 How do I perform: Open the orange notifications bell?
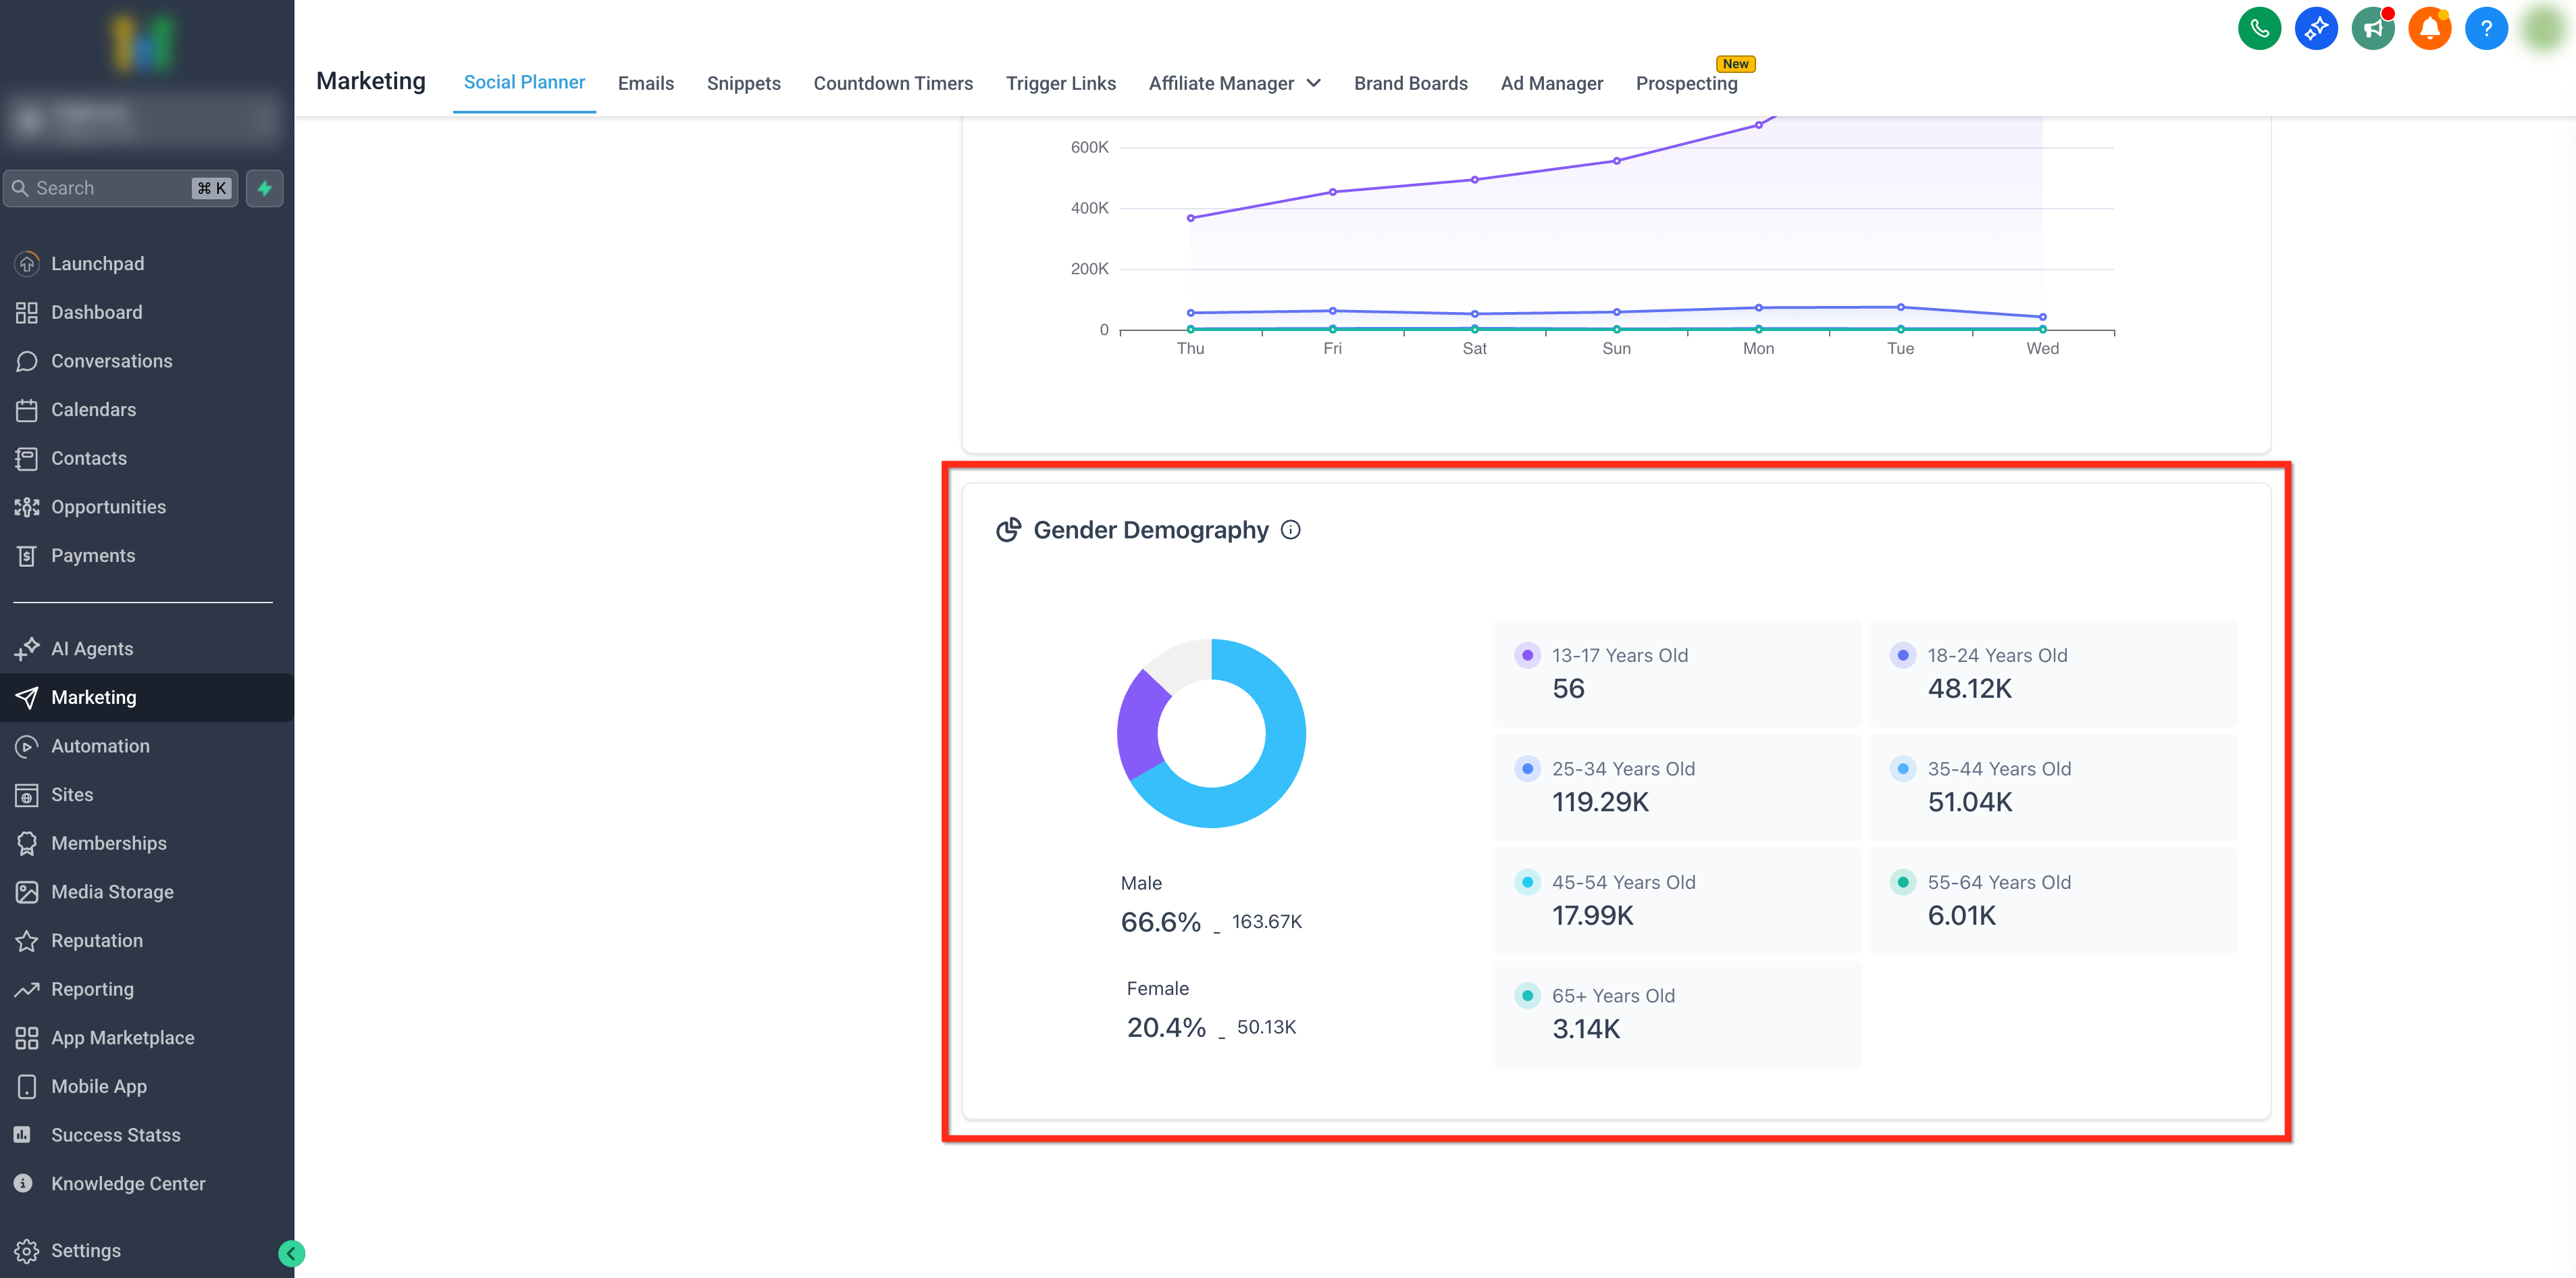(x=2429, y=29)
